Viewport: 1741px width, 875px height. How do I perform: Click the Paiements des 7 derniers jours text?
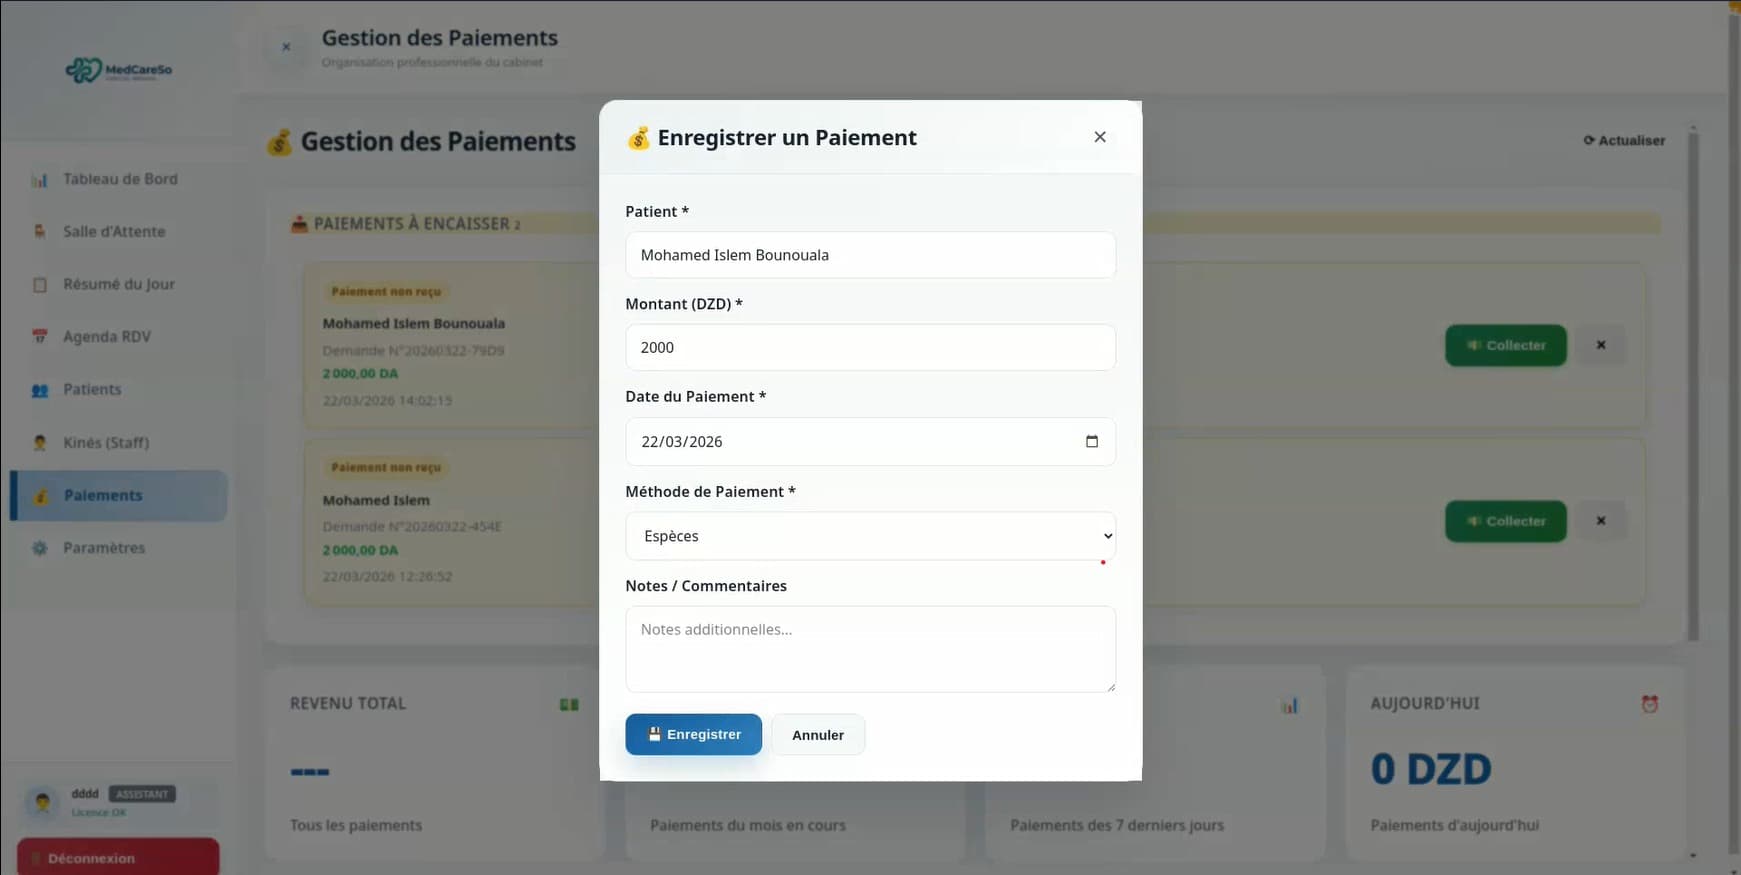point(1117,825)
